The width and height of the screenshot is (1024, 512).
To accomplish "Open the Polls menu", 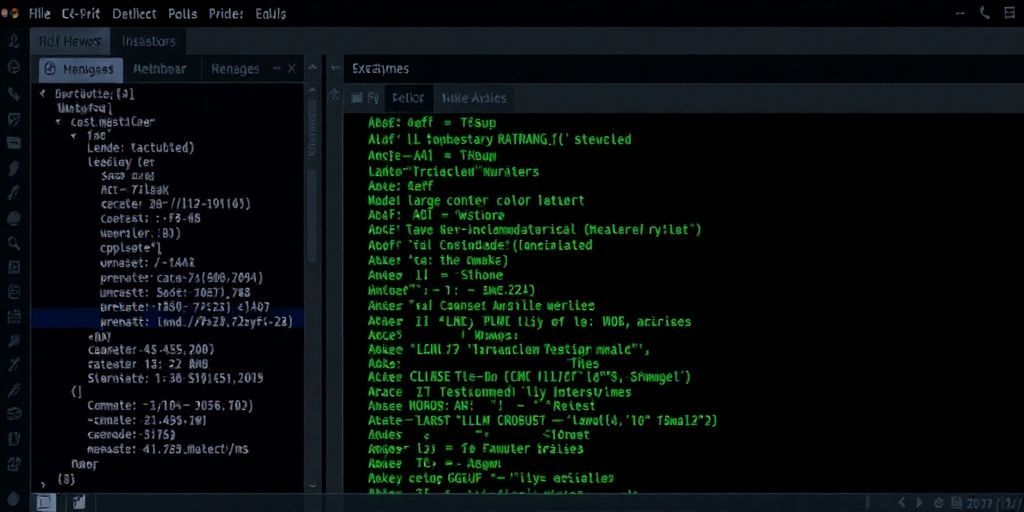I will [183, 13].
